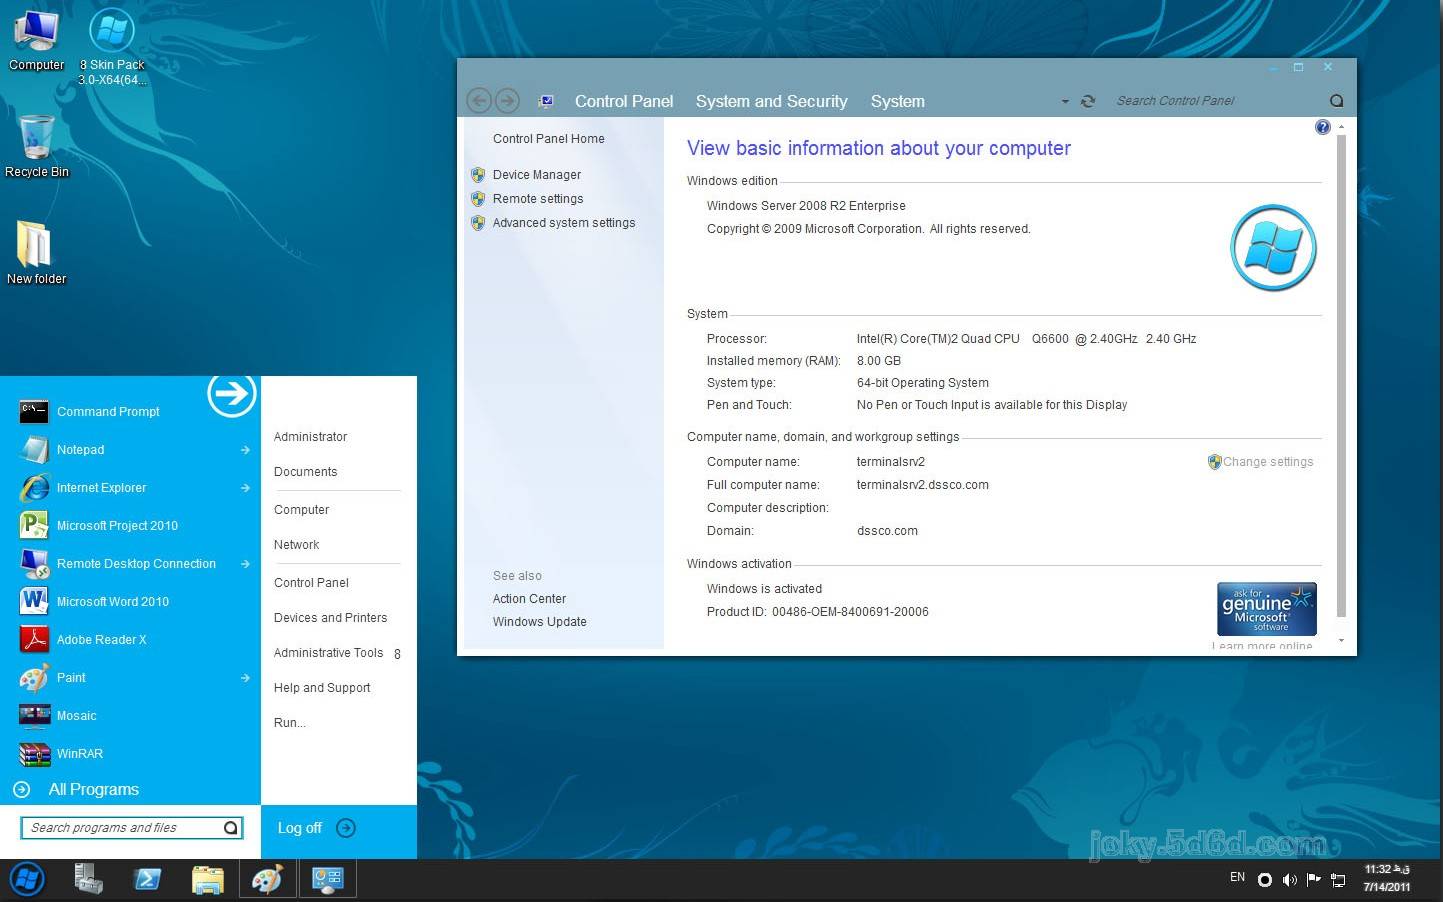Open Remote settings link

click(x=538, y=199)
